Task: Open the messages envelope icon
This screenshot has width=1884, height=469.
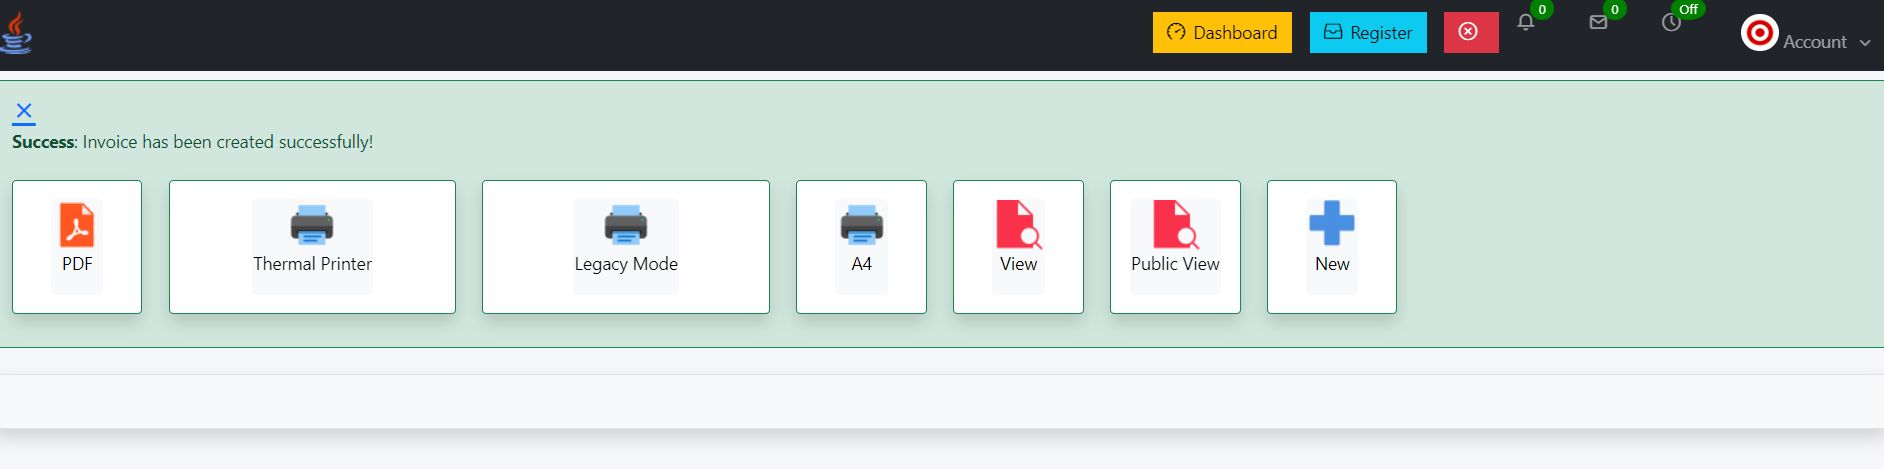Action: (1598, 23)
